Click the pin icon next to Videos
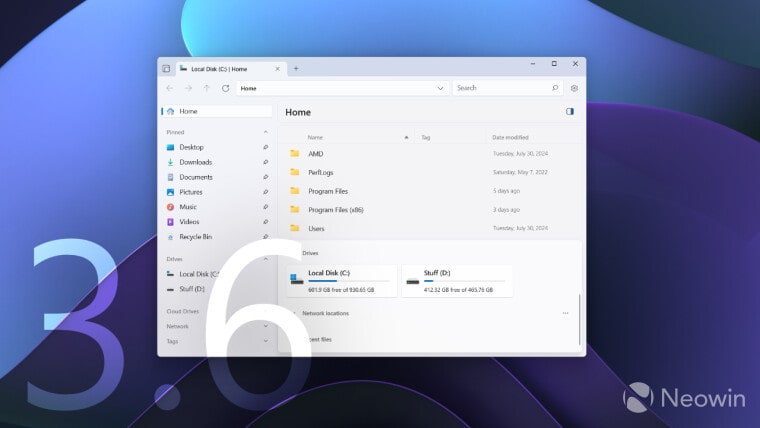The height and width of the screenshot is (428, 760). point(266,222)
